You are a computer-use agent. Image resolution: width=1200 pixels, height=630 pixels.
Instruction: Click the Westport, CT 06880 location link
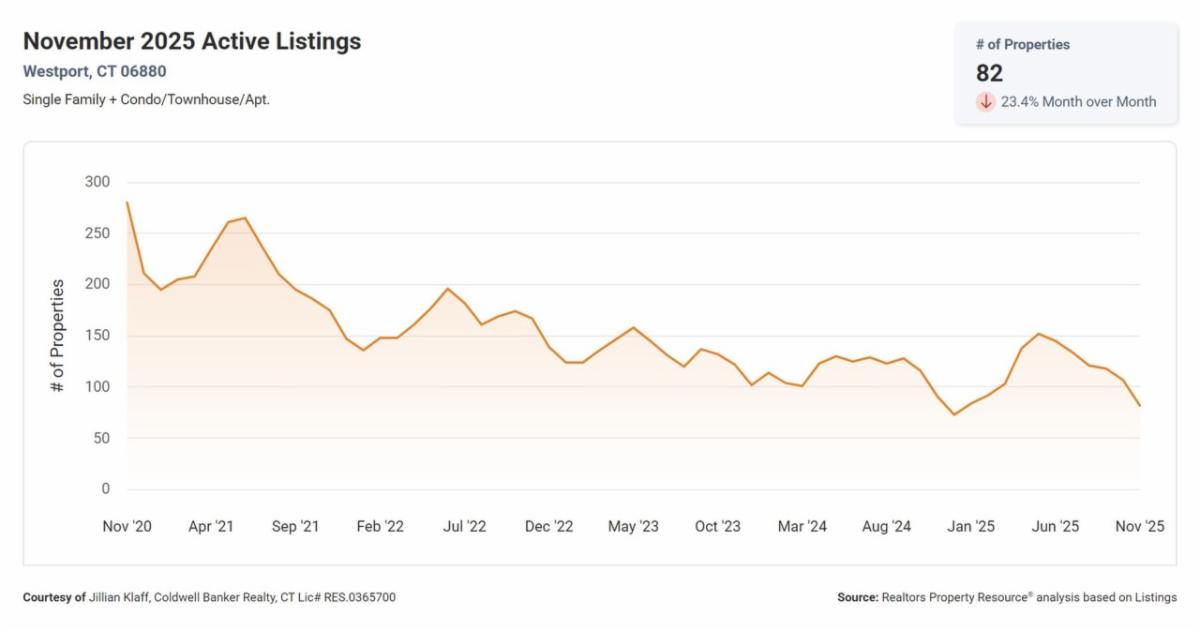point(94,71)
